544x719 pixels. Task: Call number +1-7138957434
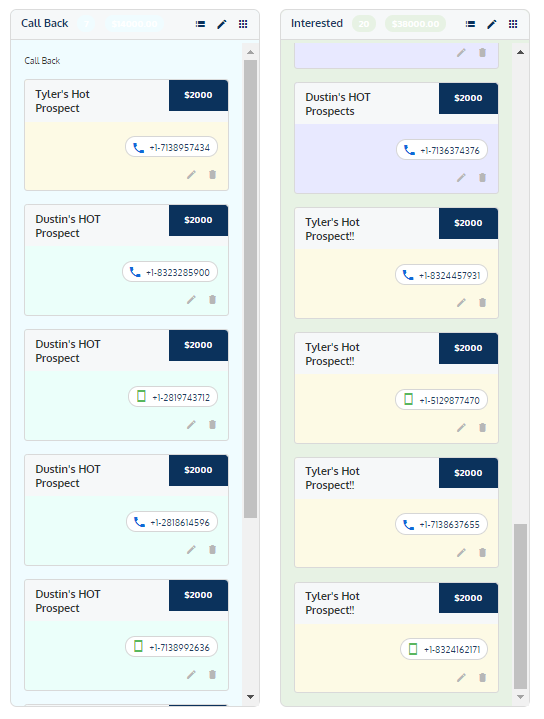point(172,147)
